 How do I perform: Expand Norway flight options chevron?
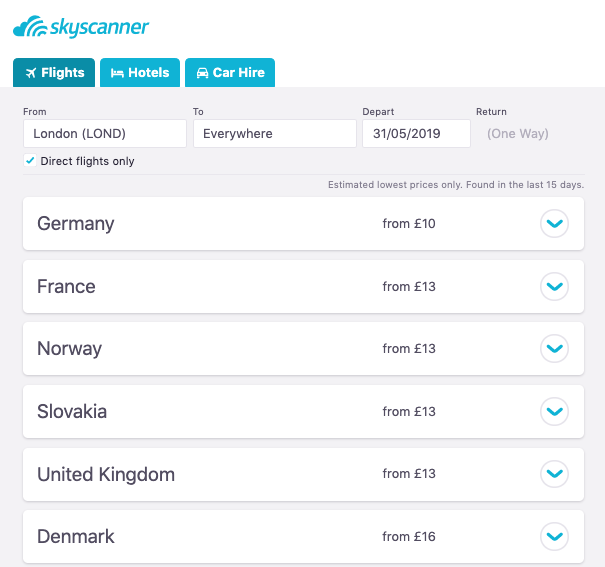[554, 349]
